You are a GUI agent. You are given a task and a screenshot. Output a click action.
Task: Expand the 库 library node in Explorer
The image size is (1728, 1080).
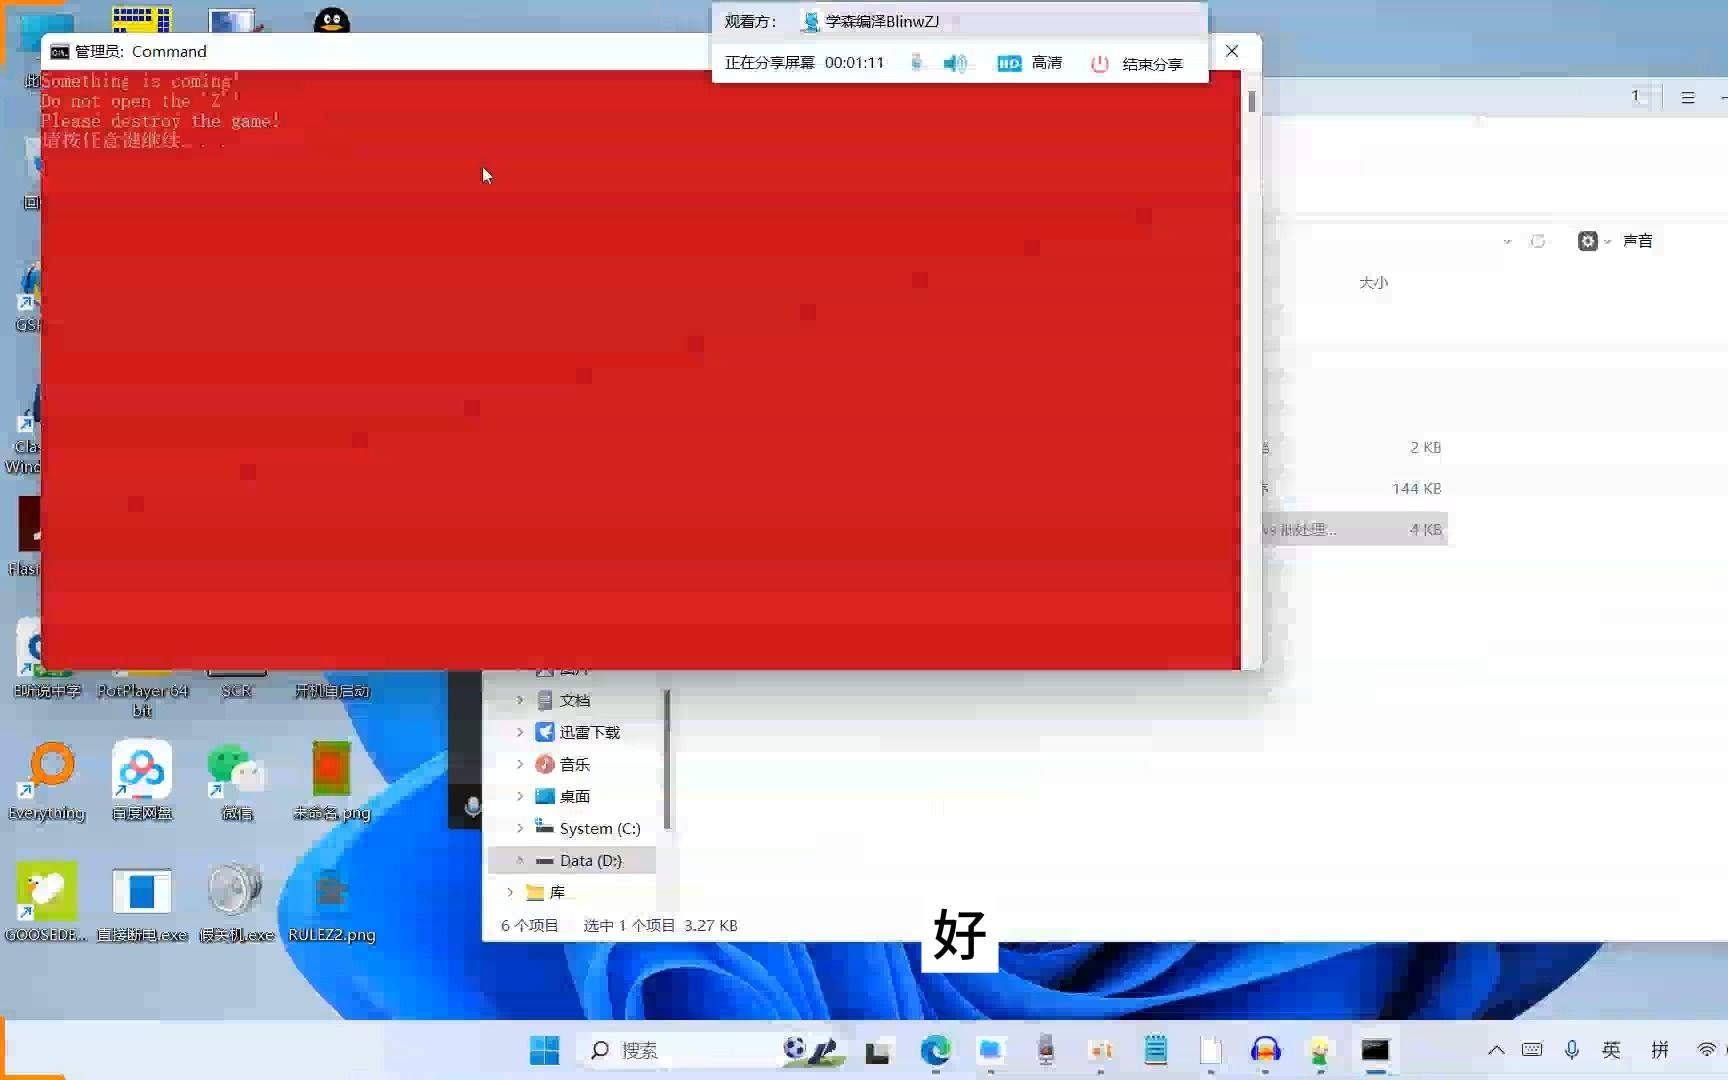pos(510,892)
